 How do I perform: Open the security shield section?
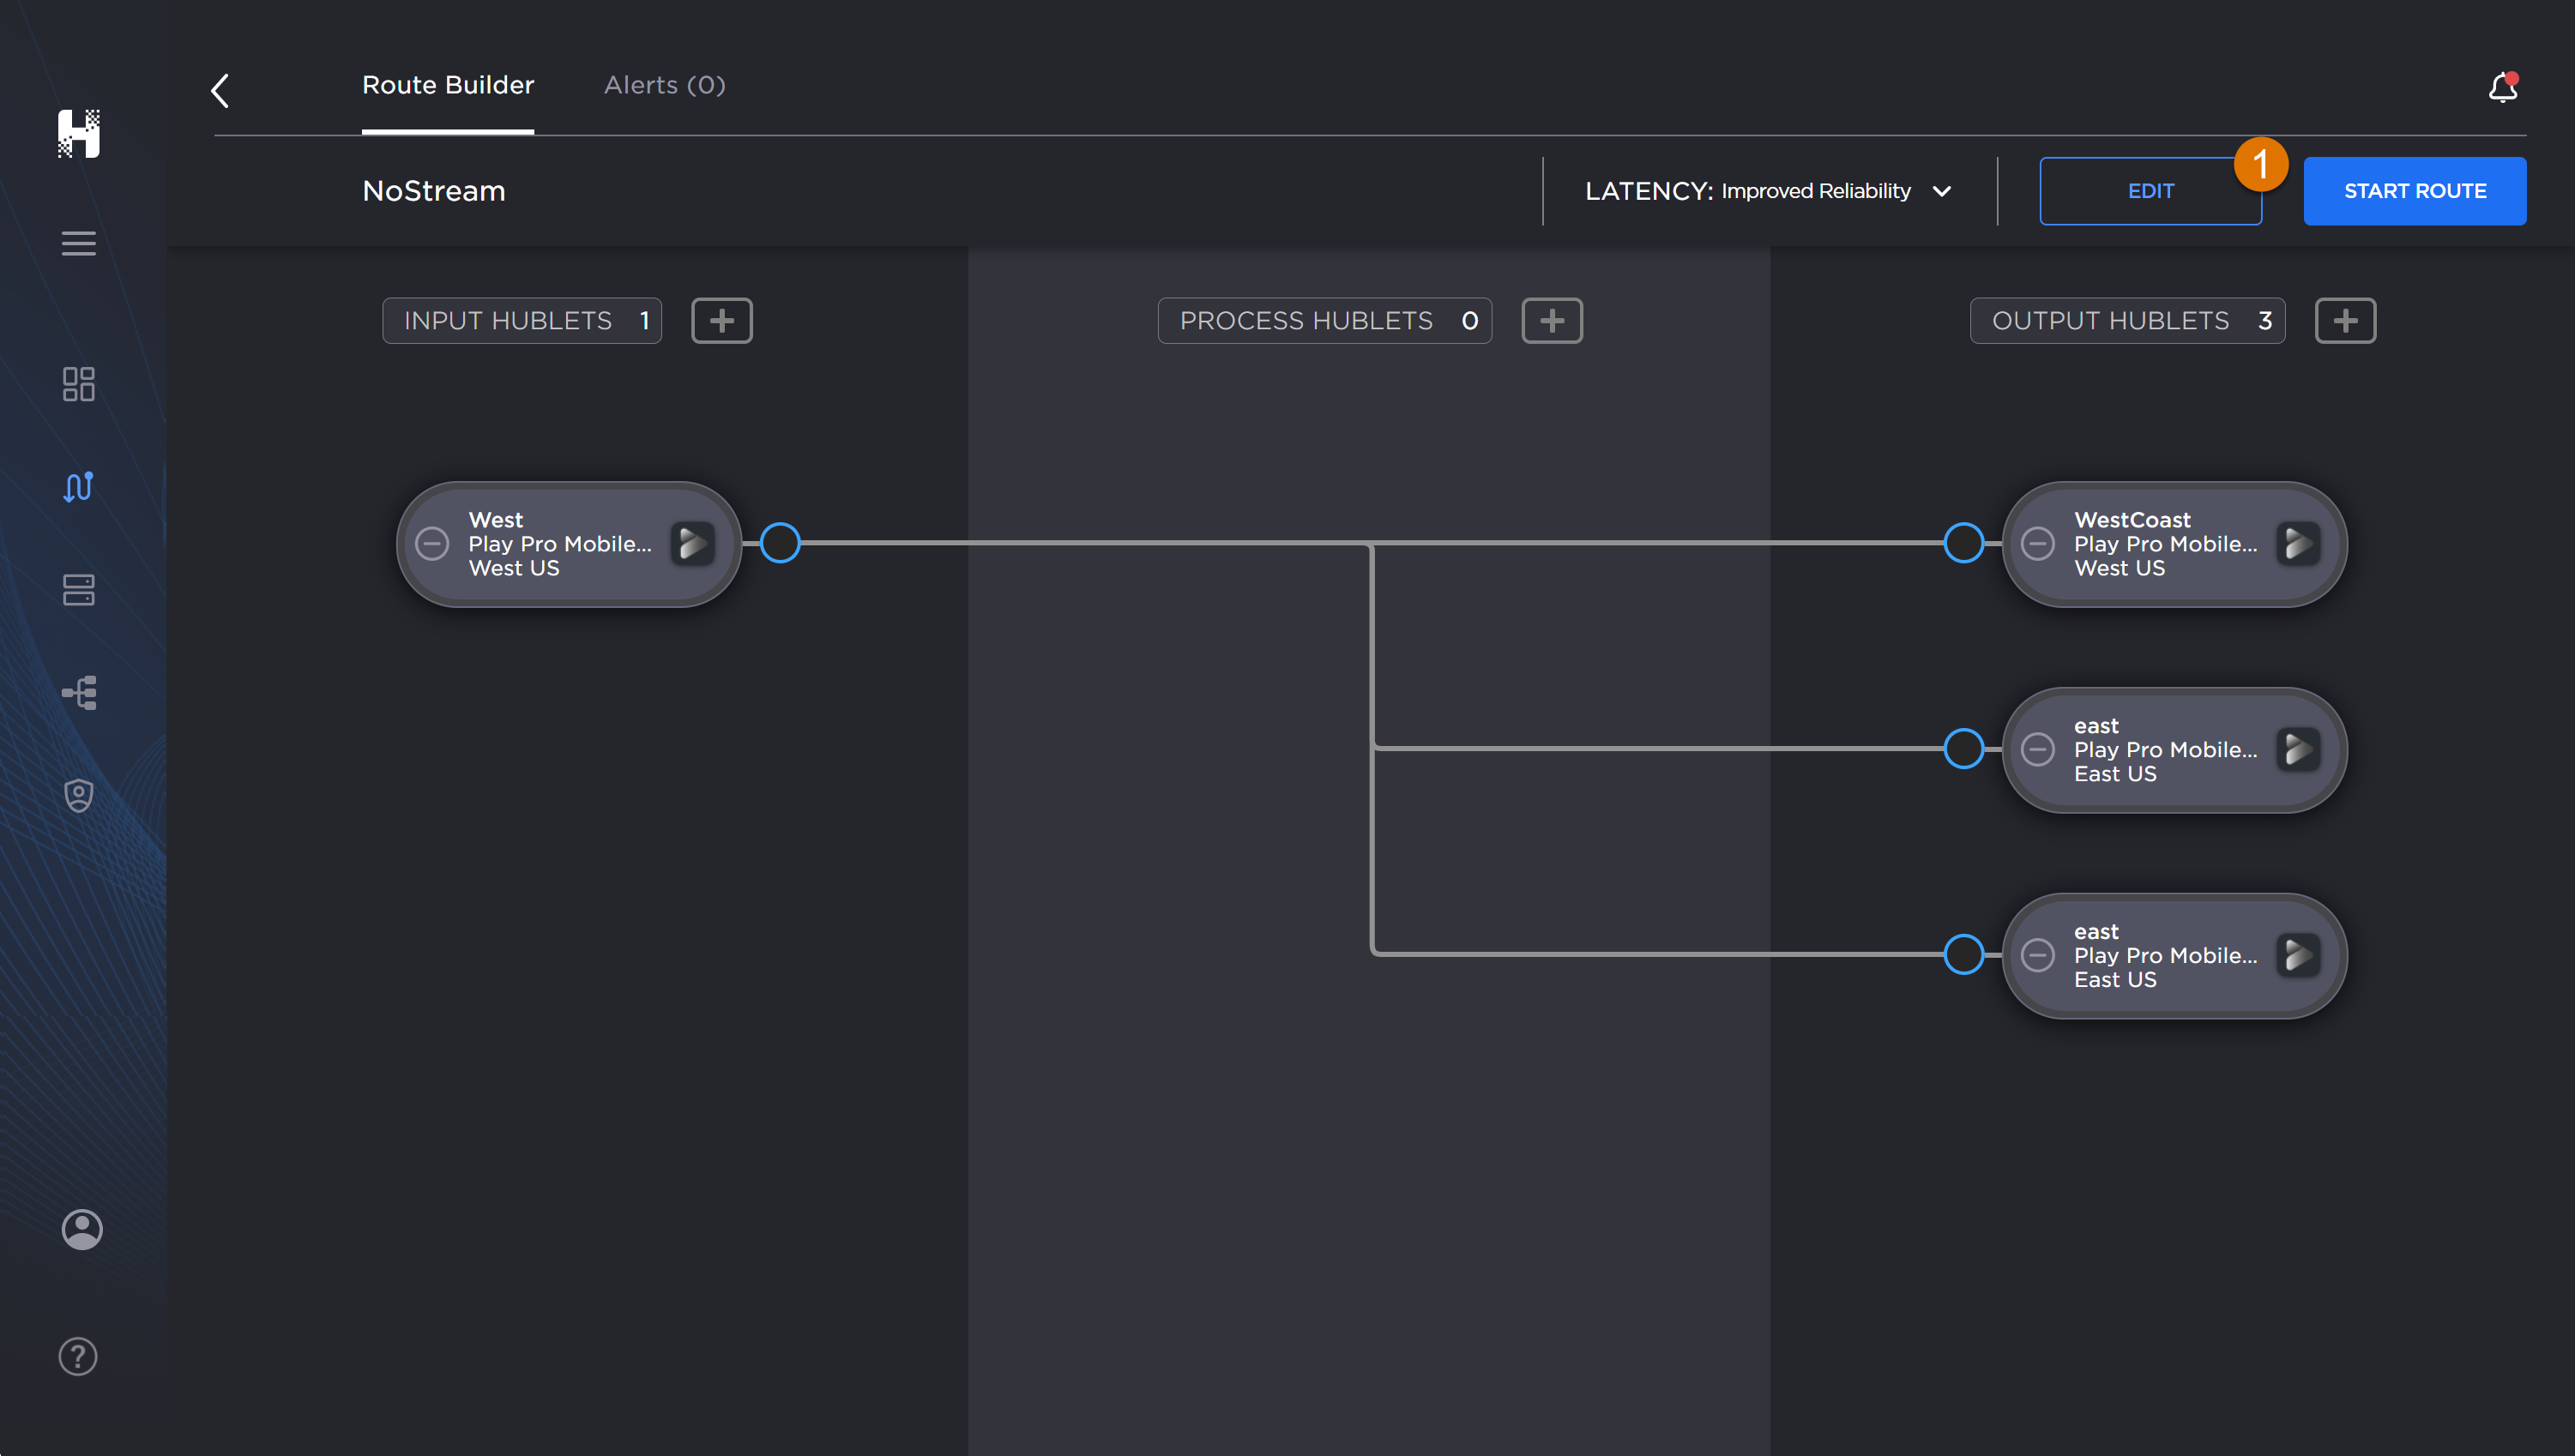[78, 794]
